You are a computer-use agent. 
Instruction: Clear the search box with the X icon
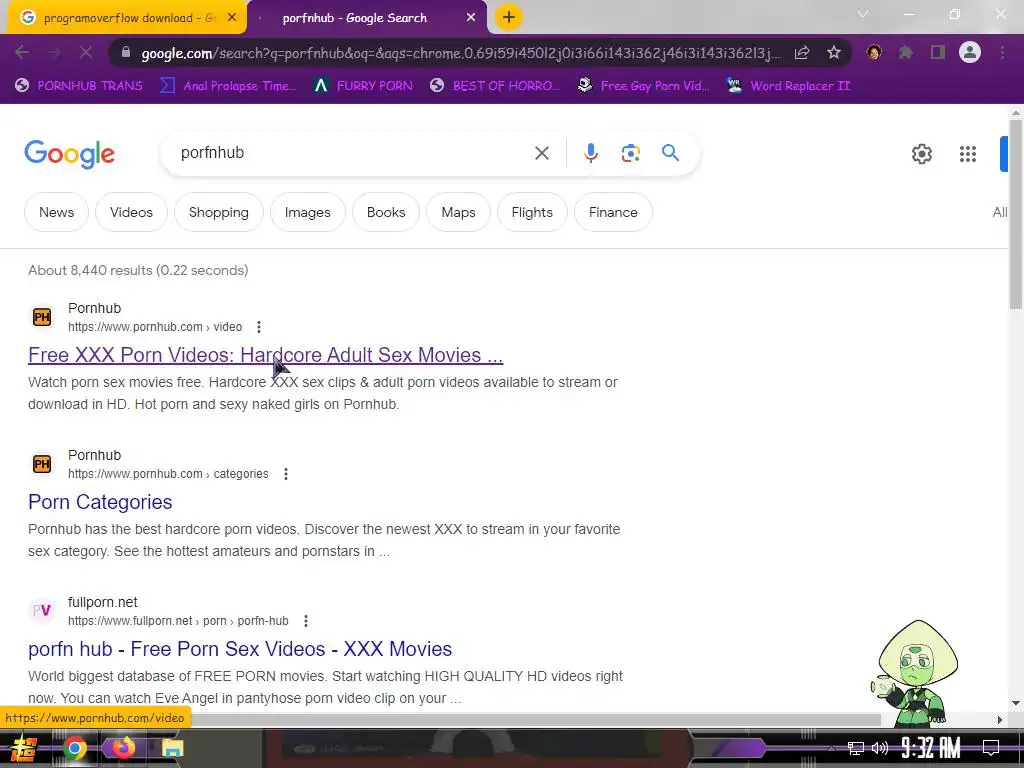(541, 153)
